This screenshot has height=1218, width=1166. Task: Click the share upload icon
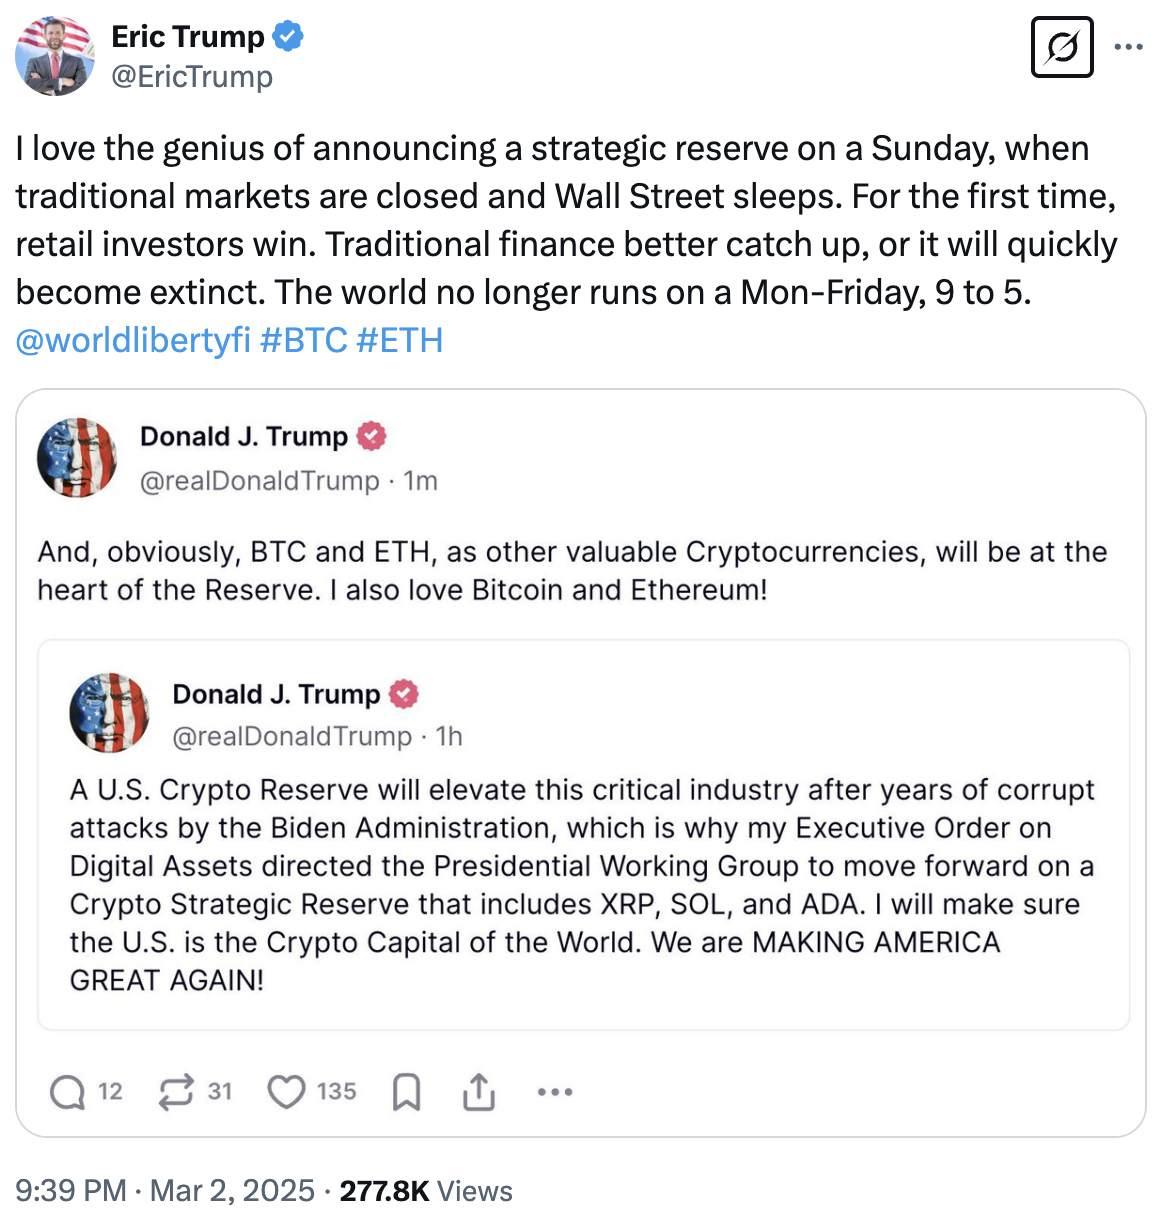(x=479, y=1092)
